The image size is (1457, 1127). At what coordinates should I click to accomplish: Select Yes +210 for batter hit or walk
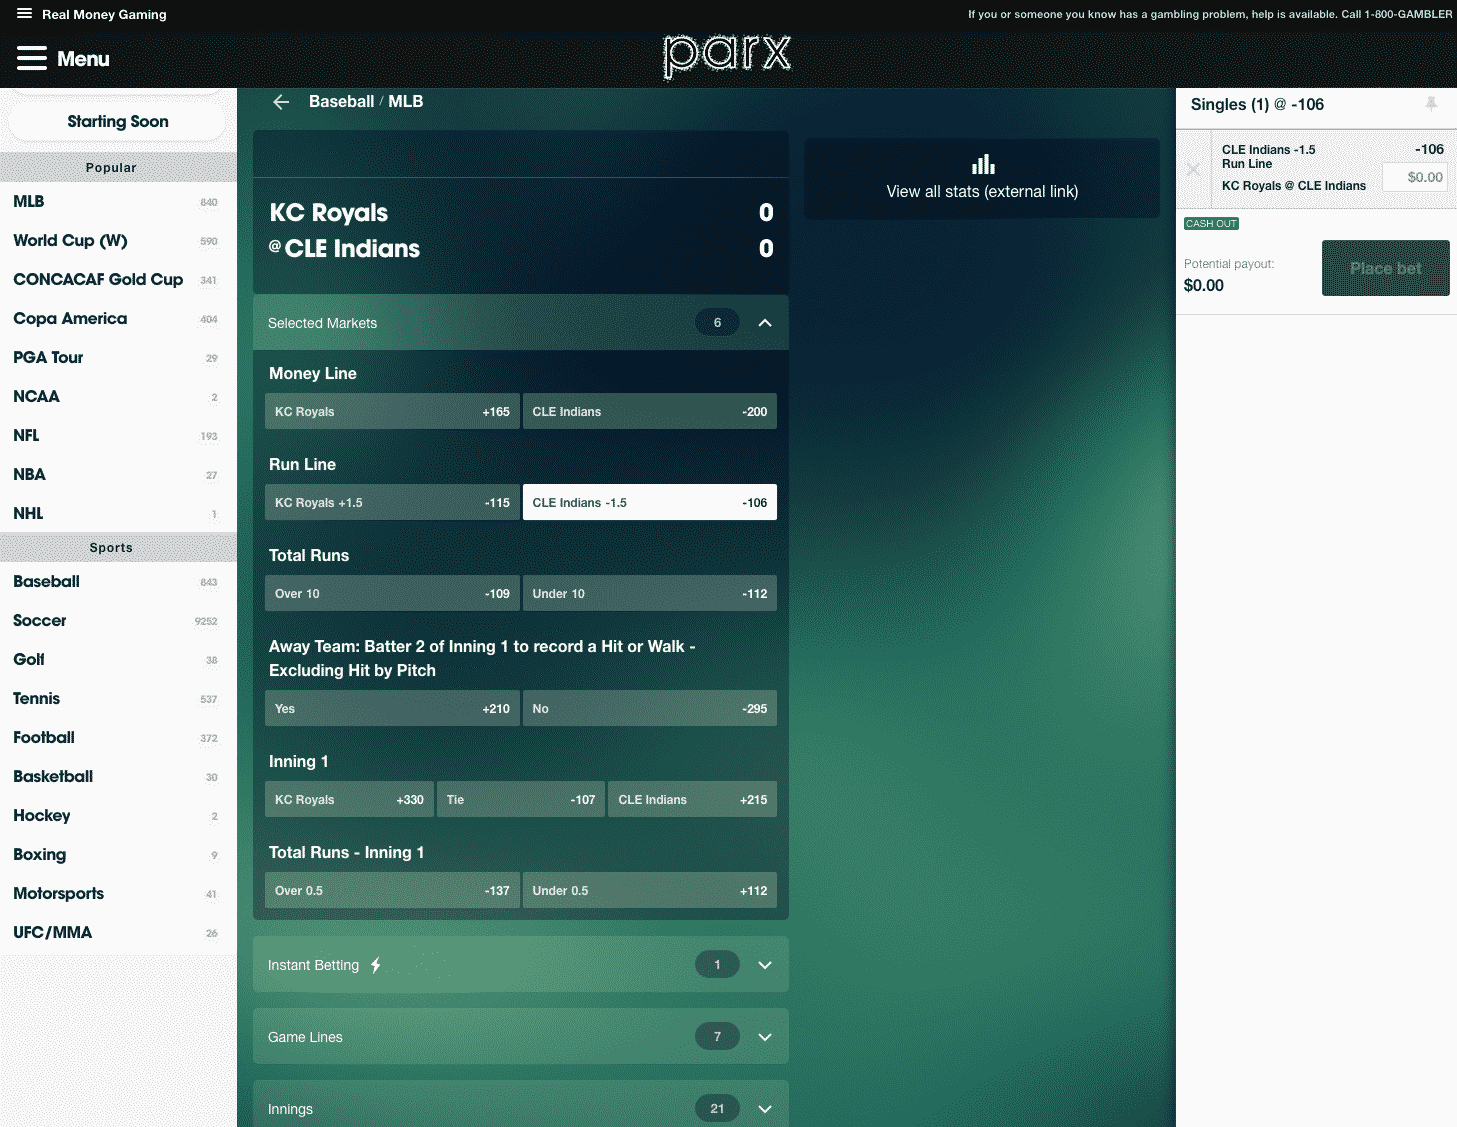coord(392,709)
